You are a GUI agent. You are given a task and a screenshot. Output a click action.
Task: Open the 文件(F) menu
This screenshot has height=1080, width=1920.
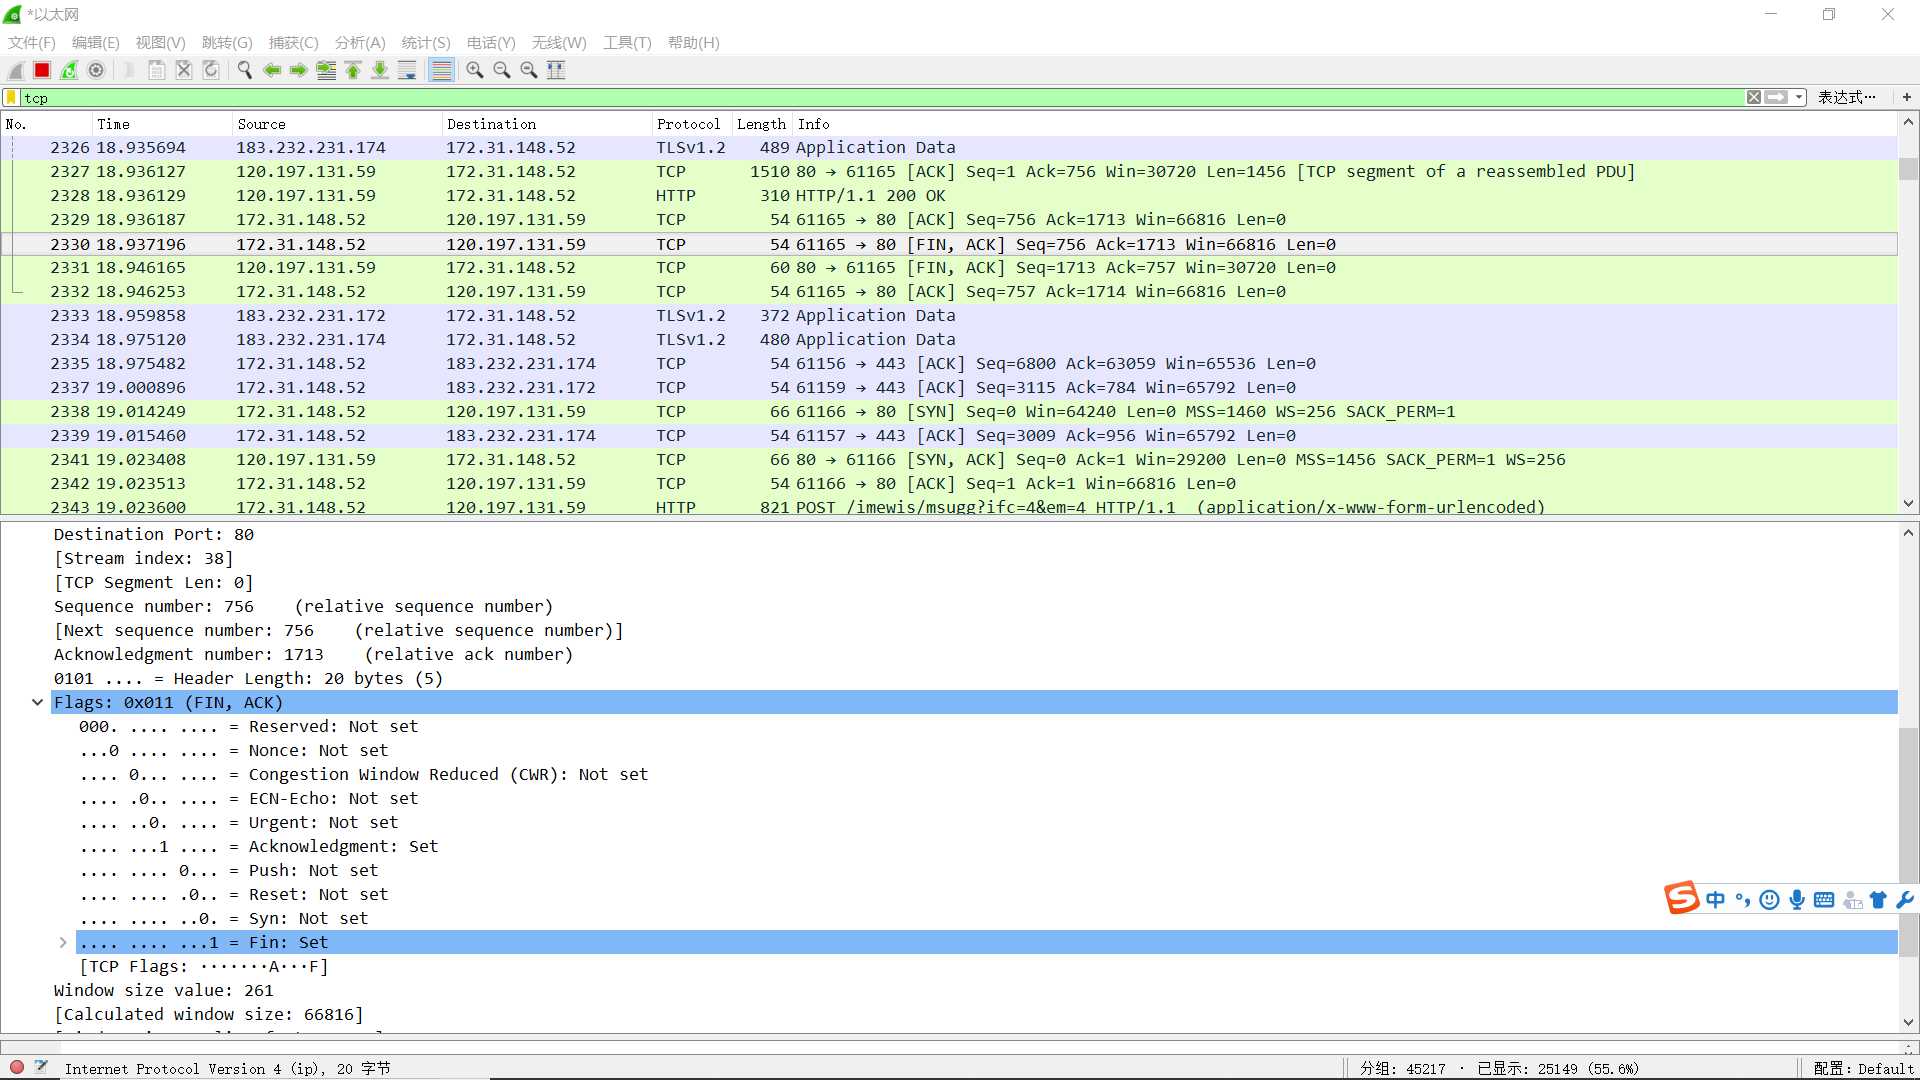point(32,42)
